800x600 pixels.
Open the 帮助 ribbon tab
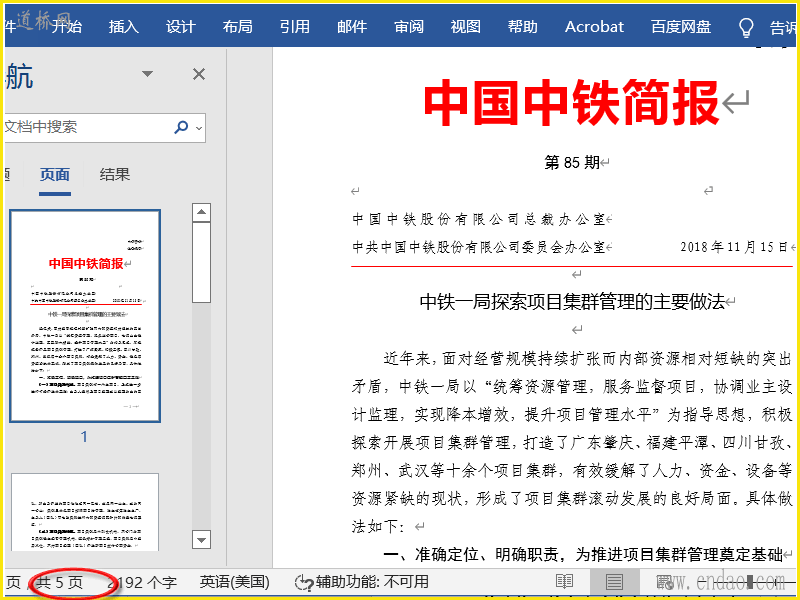[523, 27]
